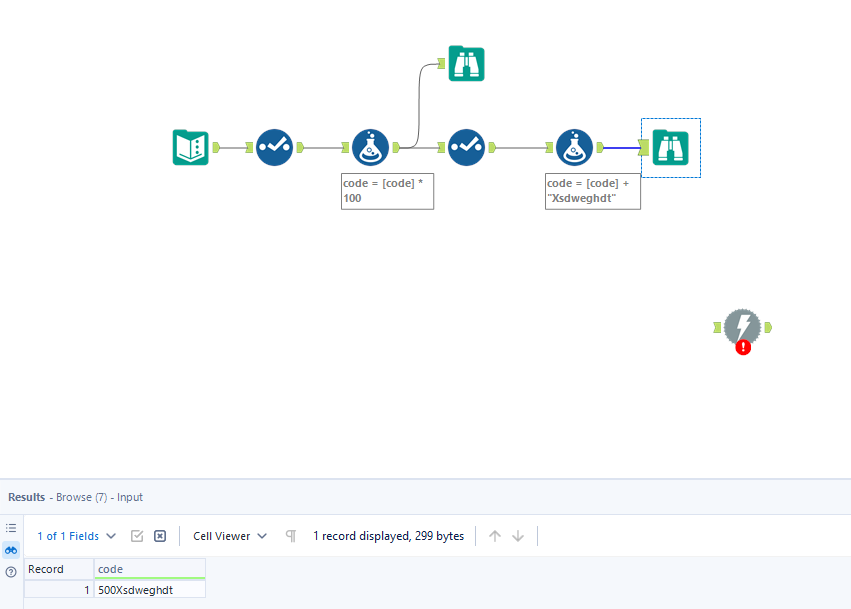
Task: Select the data view tab with binoculars
Action: (11, 550)
